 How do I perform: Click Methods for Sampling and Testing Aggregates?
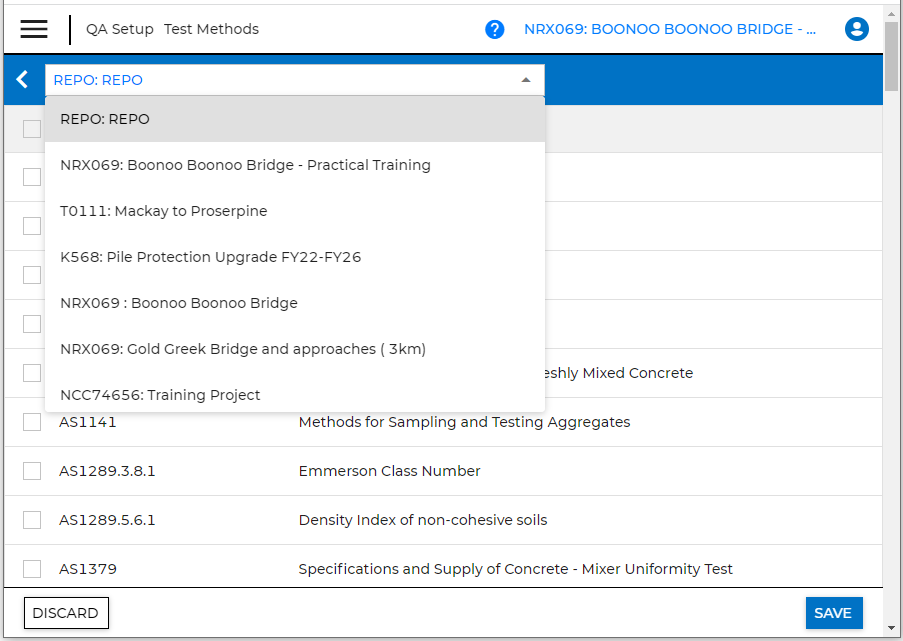pos(464,422)
